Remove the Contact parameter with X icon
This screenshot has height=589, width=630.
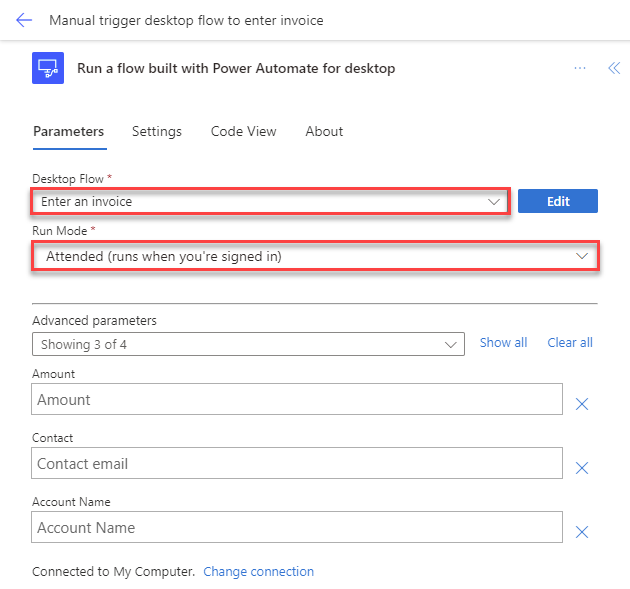coord(581,468)
